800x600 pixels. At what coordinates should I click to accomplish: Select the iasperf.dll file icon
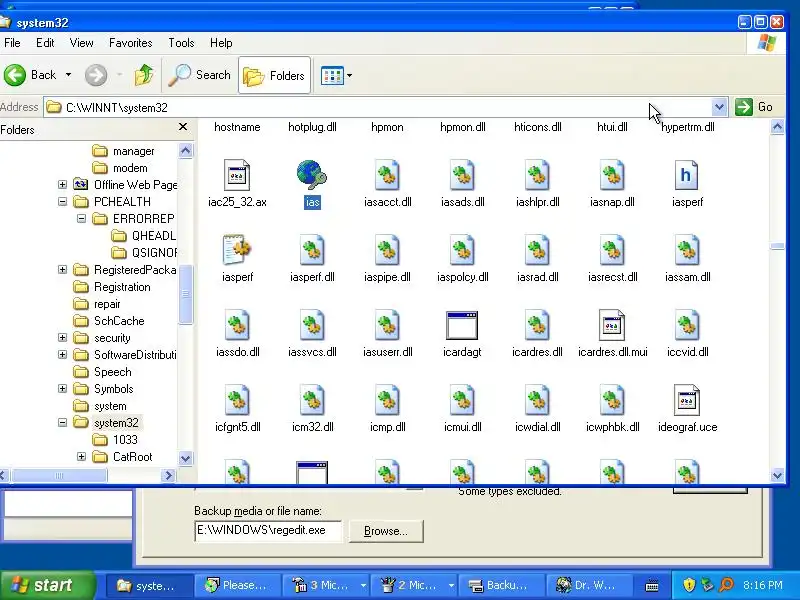312,249
